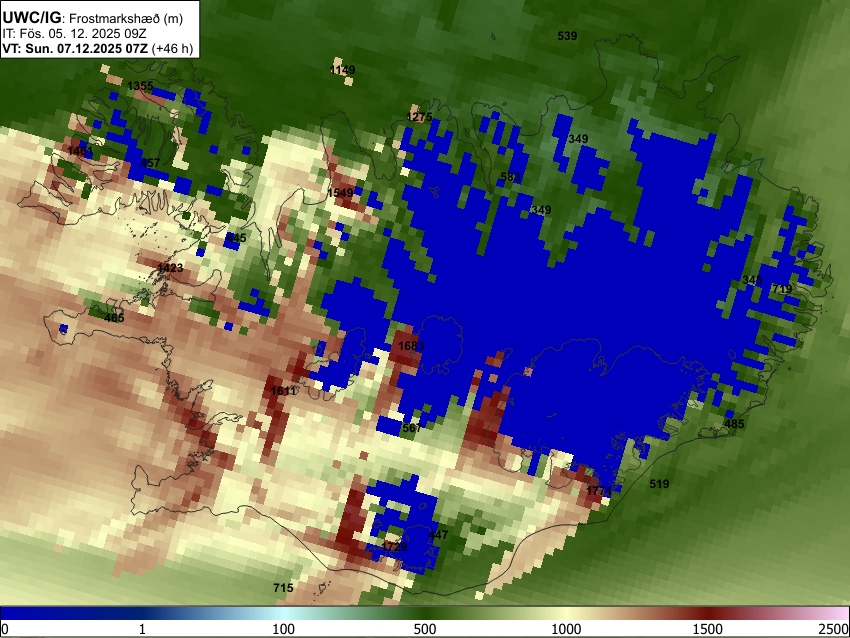
Task: Click the 583 map value
Action: click(x=510, y=177)
